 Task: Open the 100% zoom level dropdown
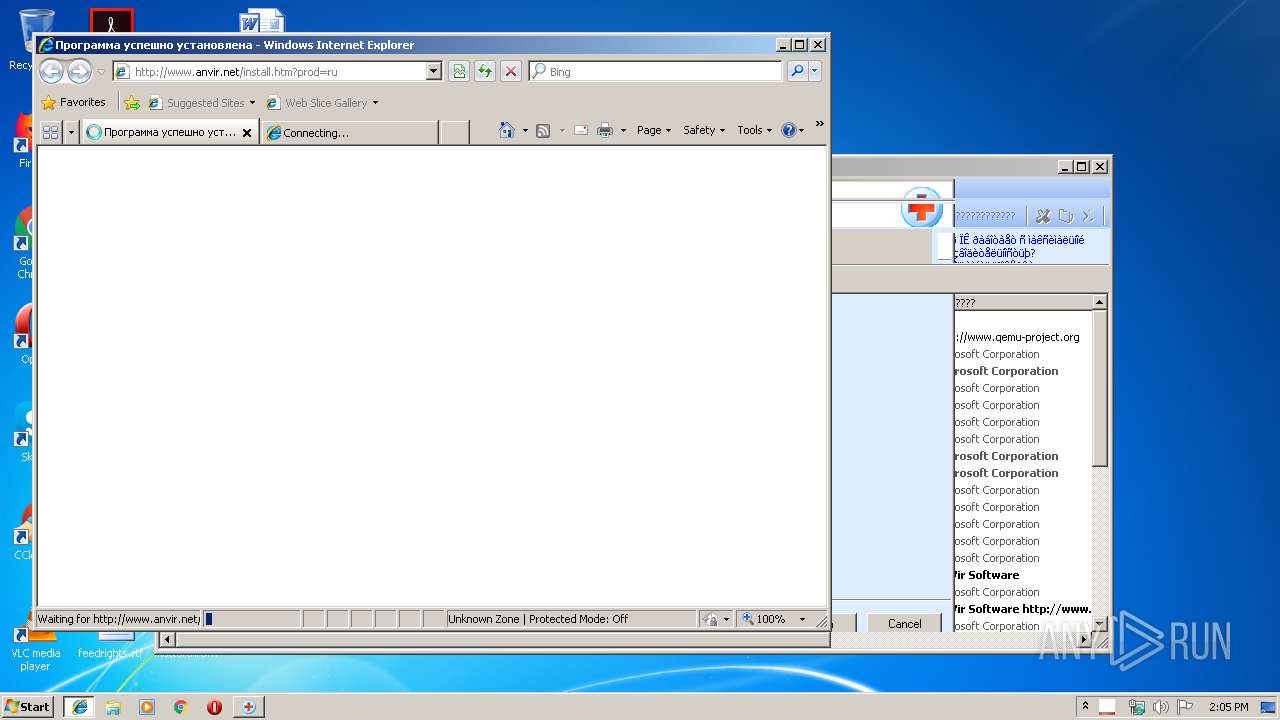(802, 619)
